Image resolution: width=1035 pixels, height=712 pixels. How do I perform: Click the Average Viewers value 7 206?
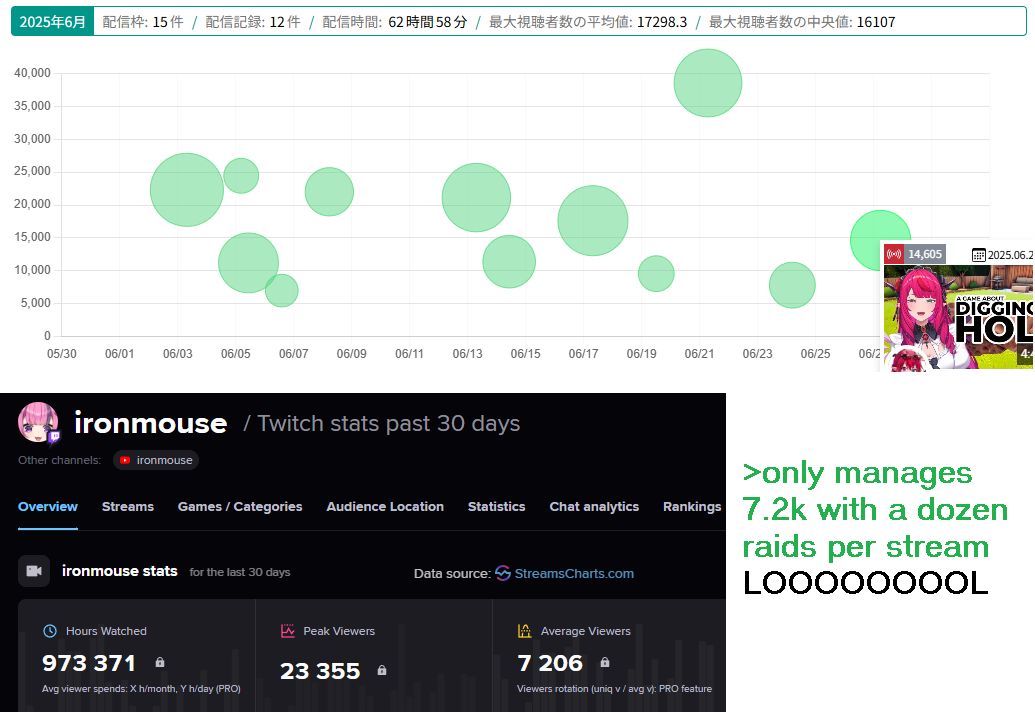(550, 663)
